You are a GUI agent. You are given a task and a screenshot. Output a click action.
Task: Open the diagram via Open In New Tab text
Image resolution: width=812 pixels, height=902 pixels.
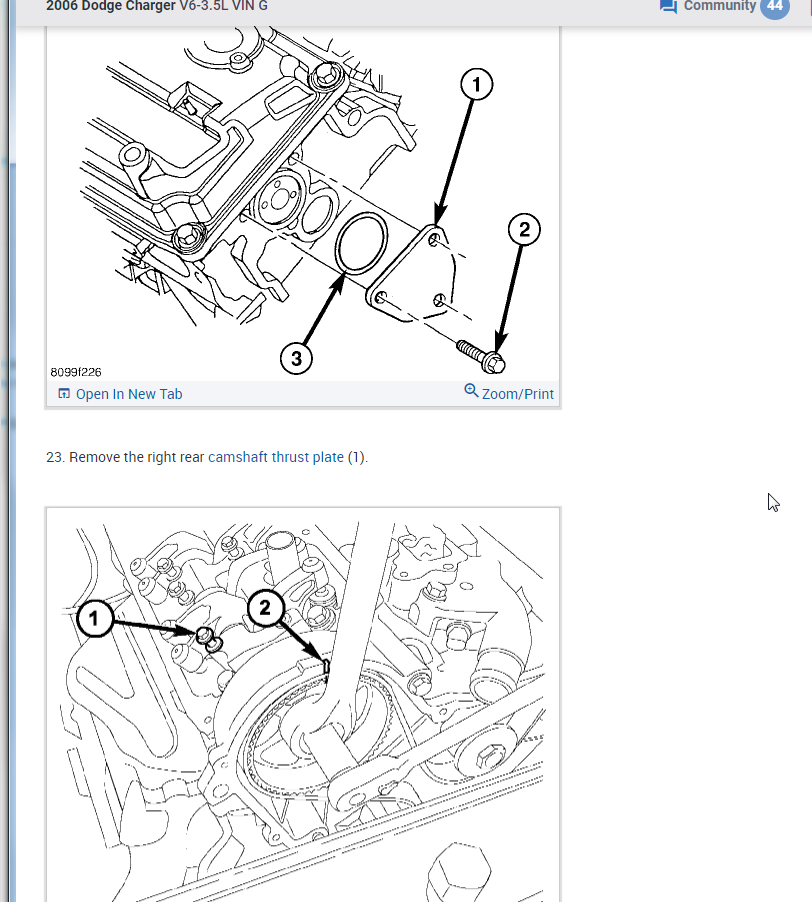click(129, 394)
